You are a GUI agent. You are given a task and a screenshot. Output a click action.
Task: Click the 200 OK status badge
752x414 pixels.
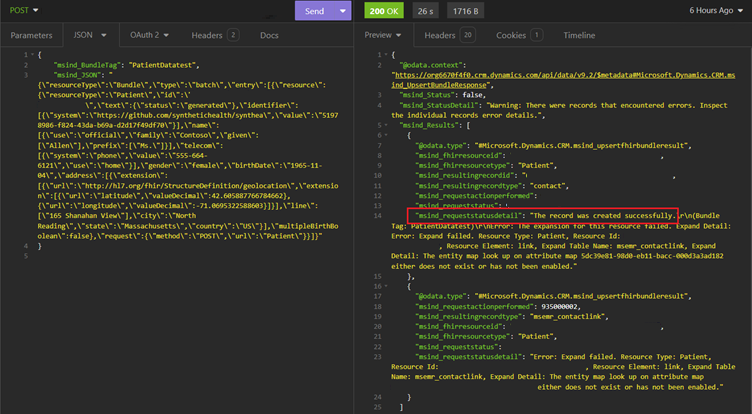(384, 11)
